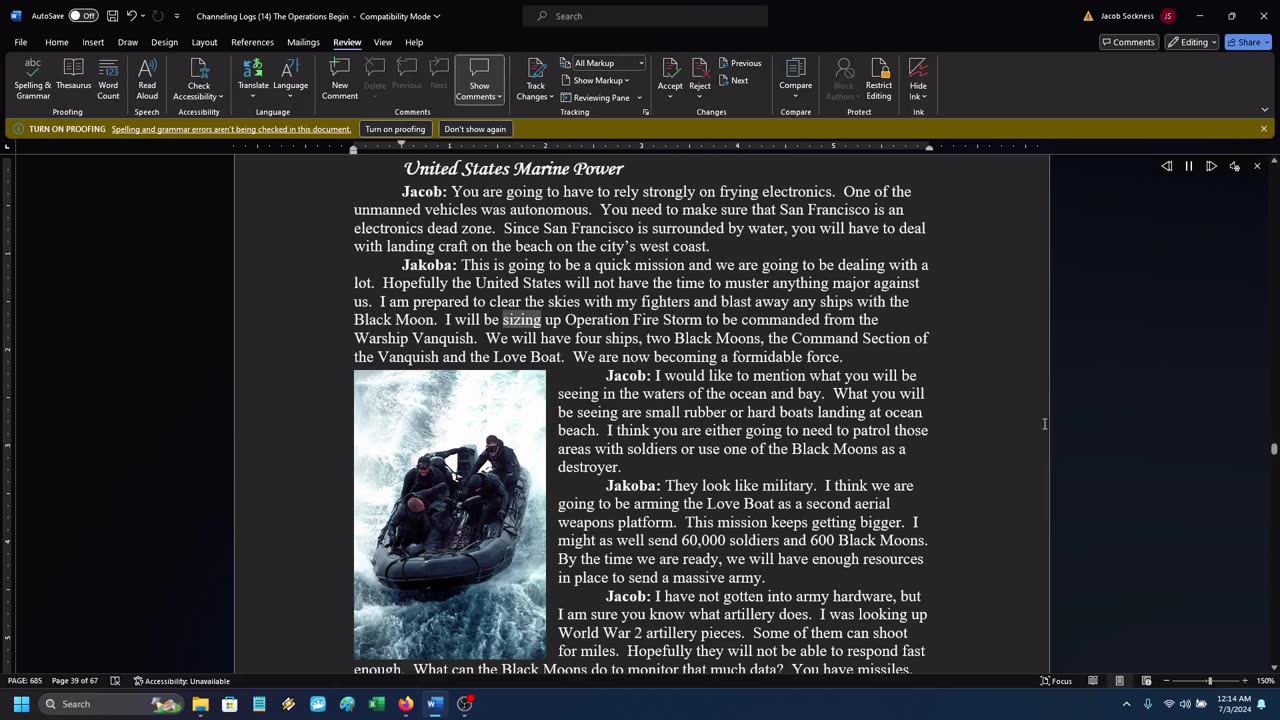Open spelling proofing status icon
1280x720 pixels.
click(115, 681)
